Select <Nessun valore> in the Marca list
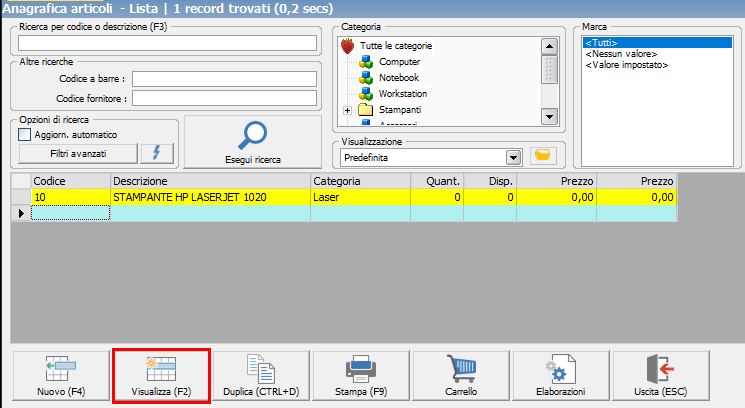 pos(621,54)
